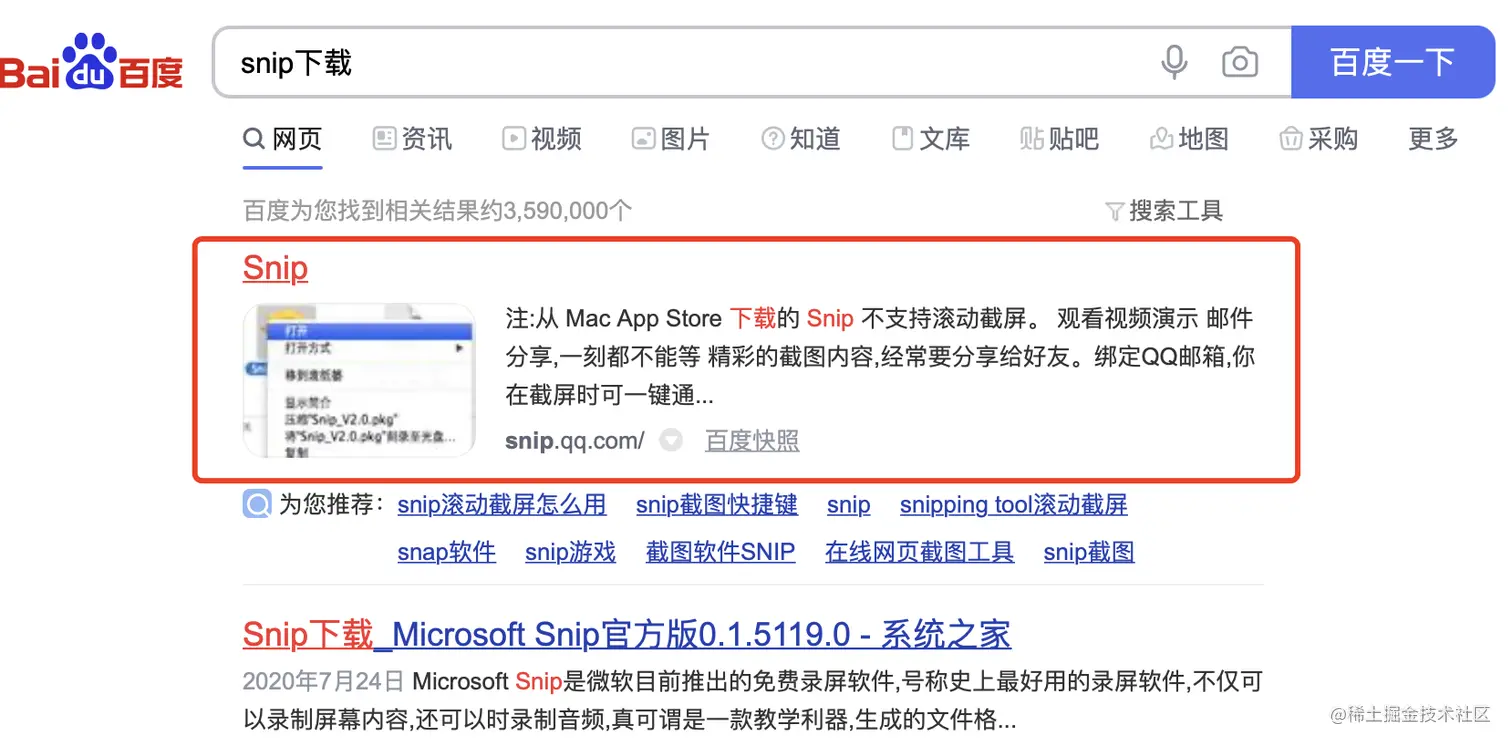The width and height of the screenshot is (1512, 746).
Task: Click the 为您推荐 magnifier icon
Action: [x=257, y=504]
